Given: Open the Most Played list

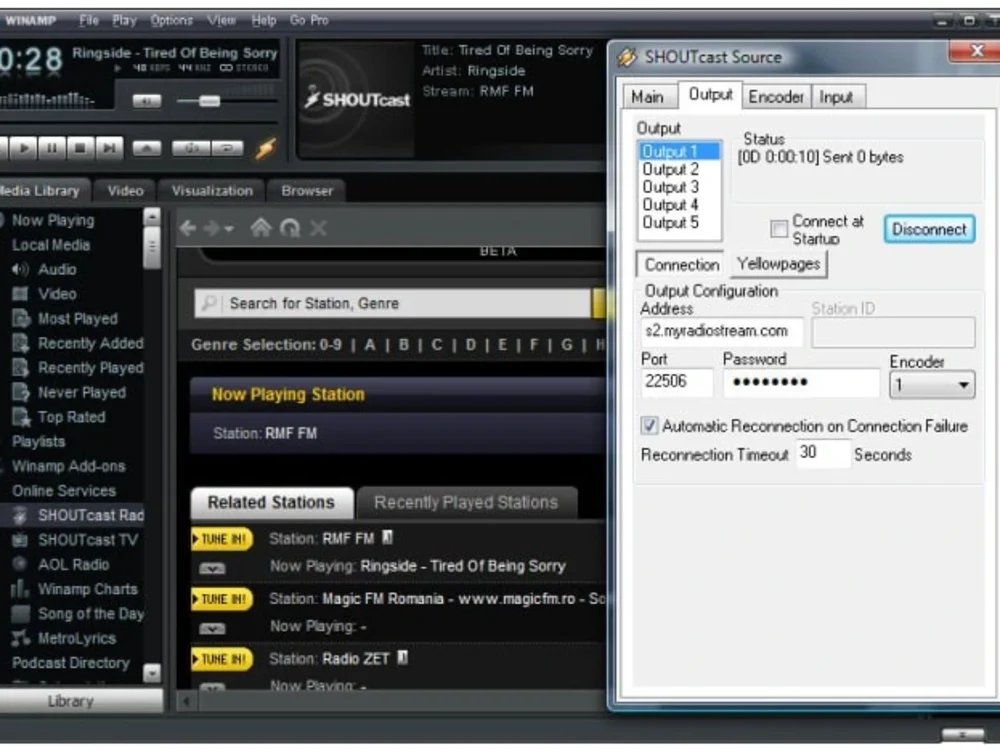Looking at the screenshot, I should [x=78, y=319].
